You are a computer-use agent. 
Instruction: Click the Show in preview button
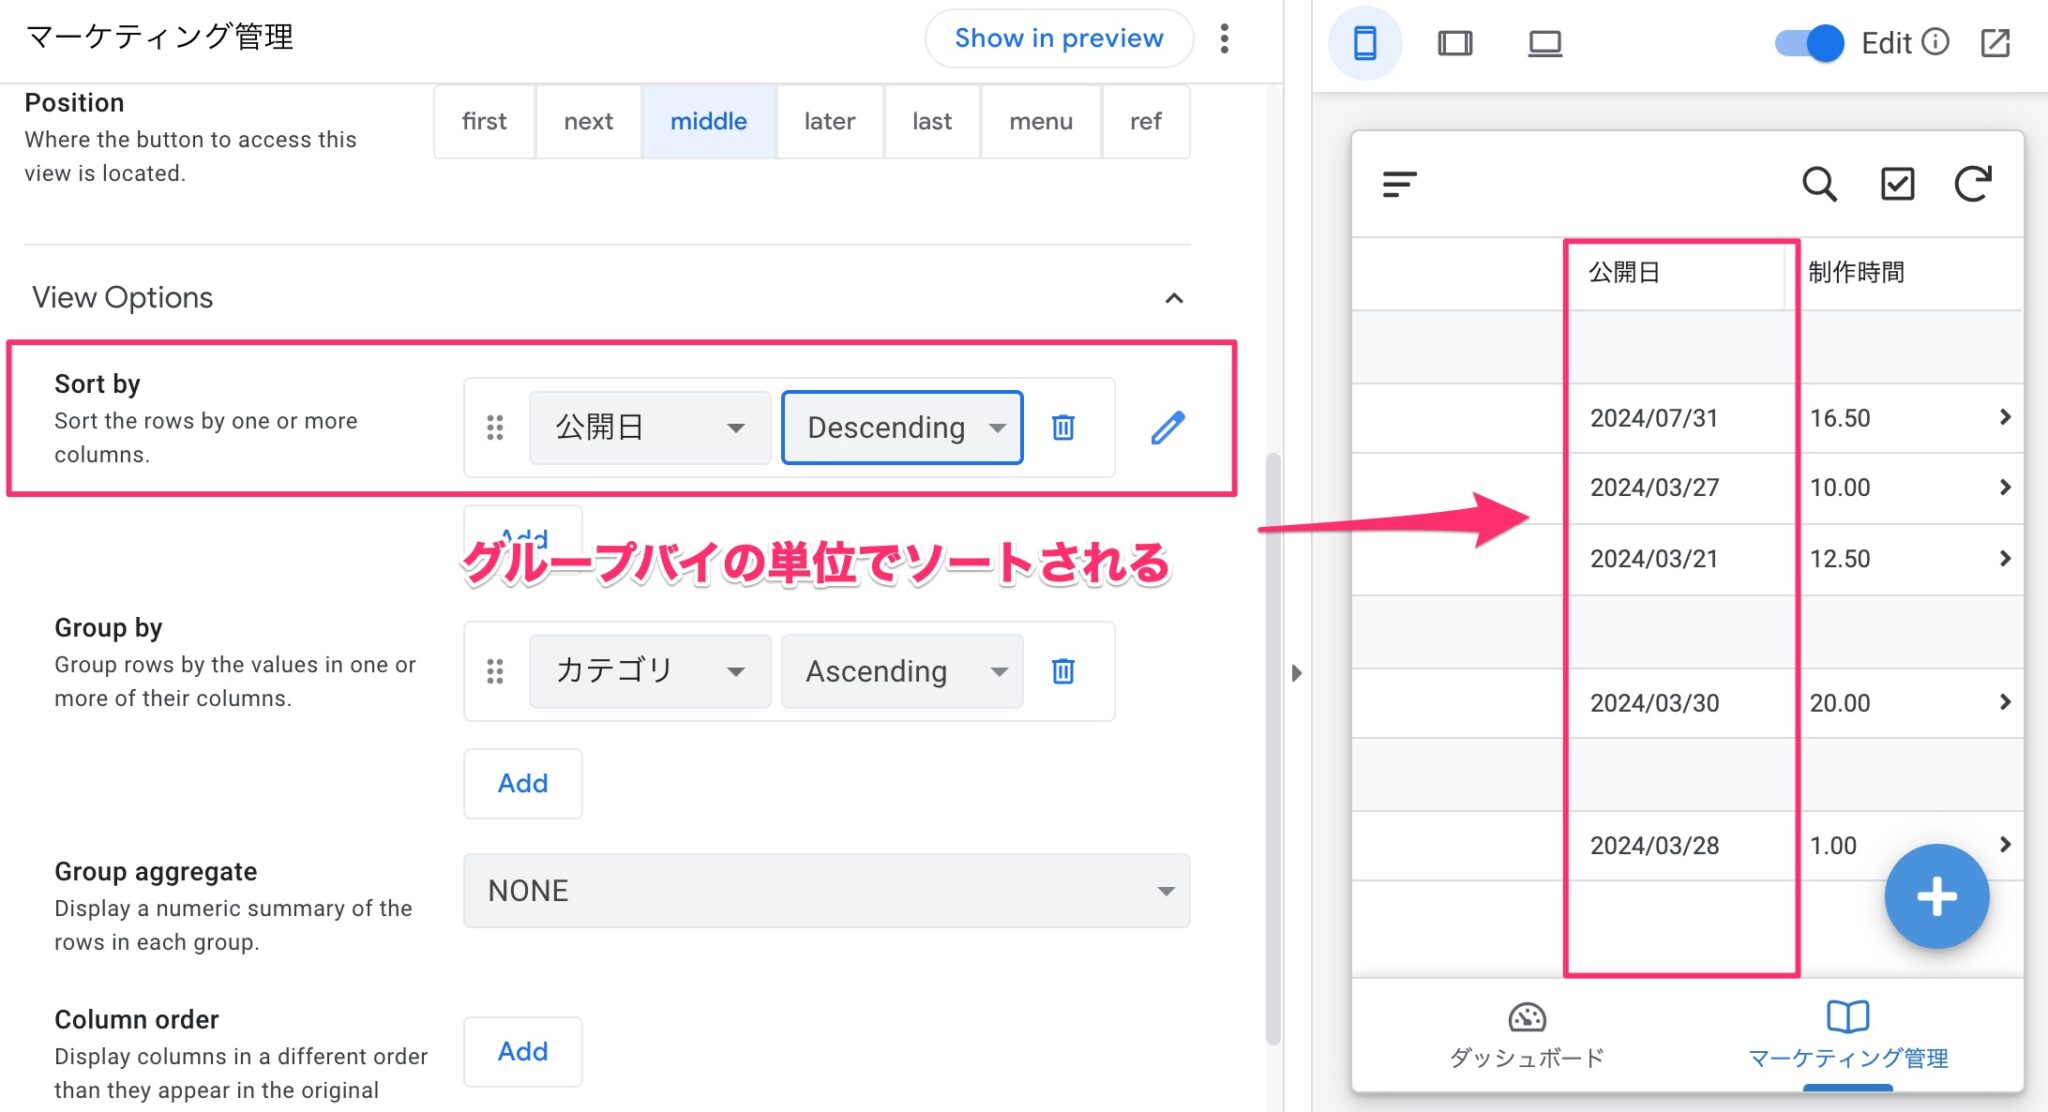pyautogui.click(x=1059, y=38)
